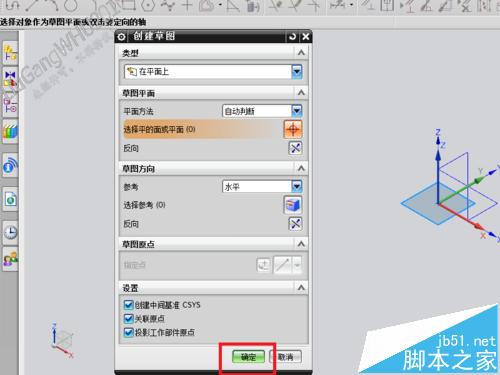Click the green 确定 button
Image resolution: width=500 pixels, height=375 pixels.
(x=248, y=357)
